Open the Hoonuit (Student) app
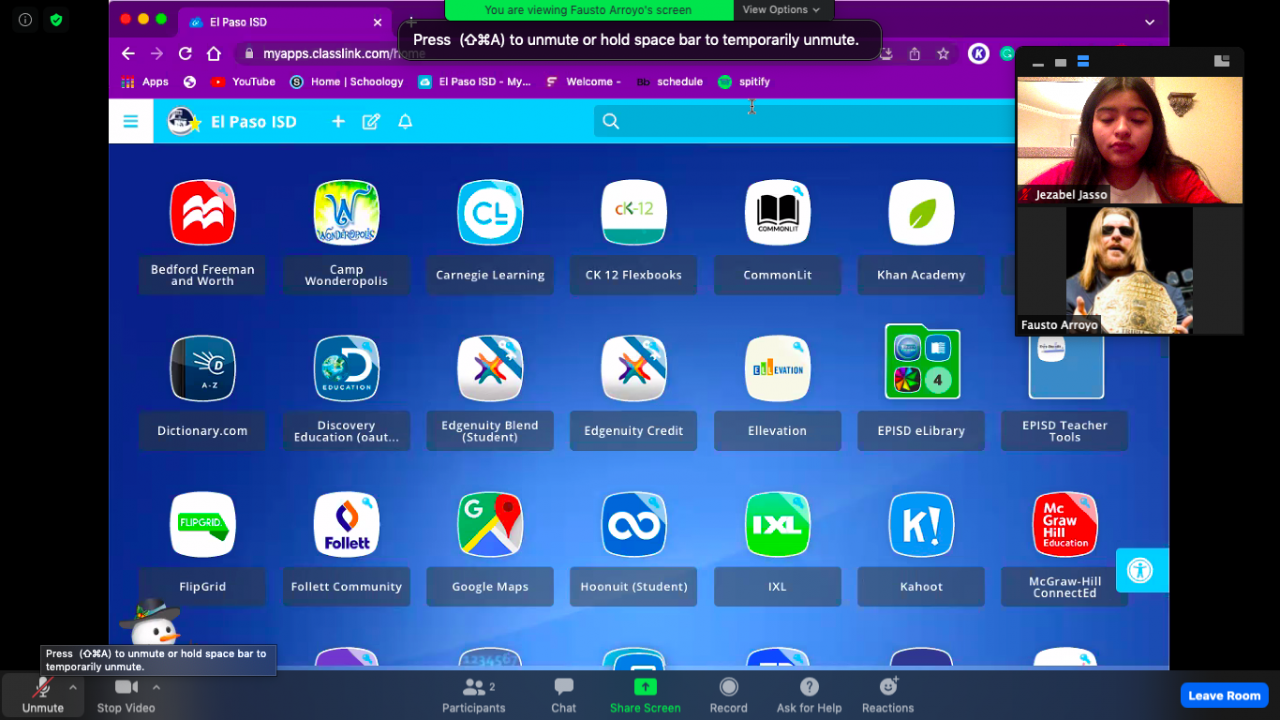The width and height of the screenshot is (1280, 720). pyautogui.click(x=634, y=525)
